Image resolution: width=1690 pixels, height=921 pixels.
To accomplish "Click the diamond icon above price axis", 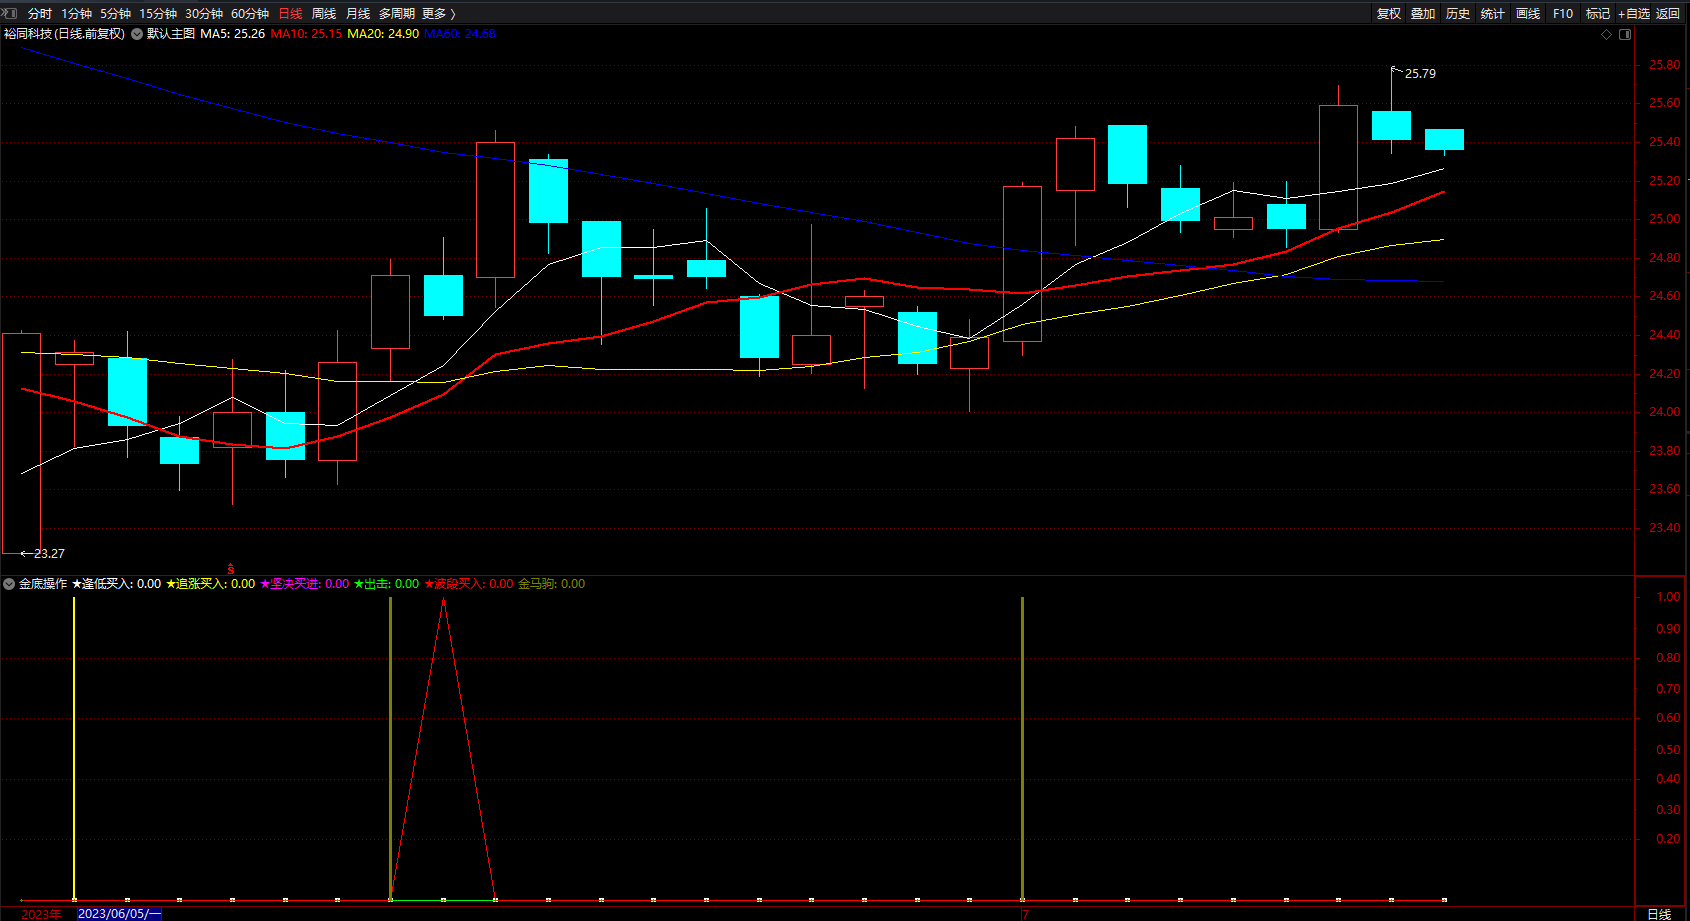I will pyautogui.click(x=1607, y=34).
